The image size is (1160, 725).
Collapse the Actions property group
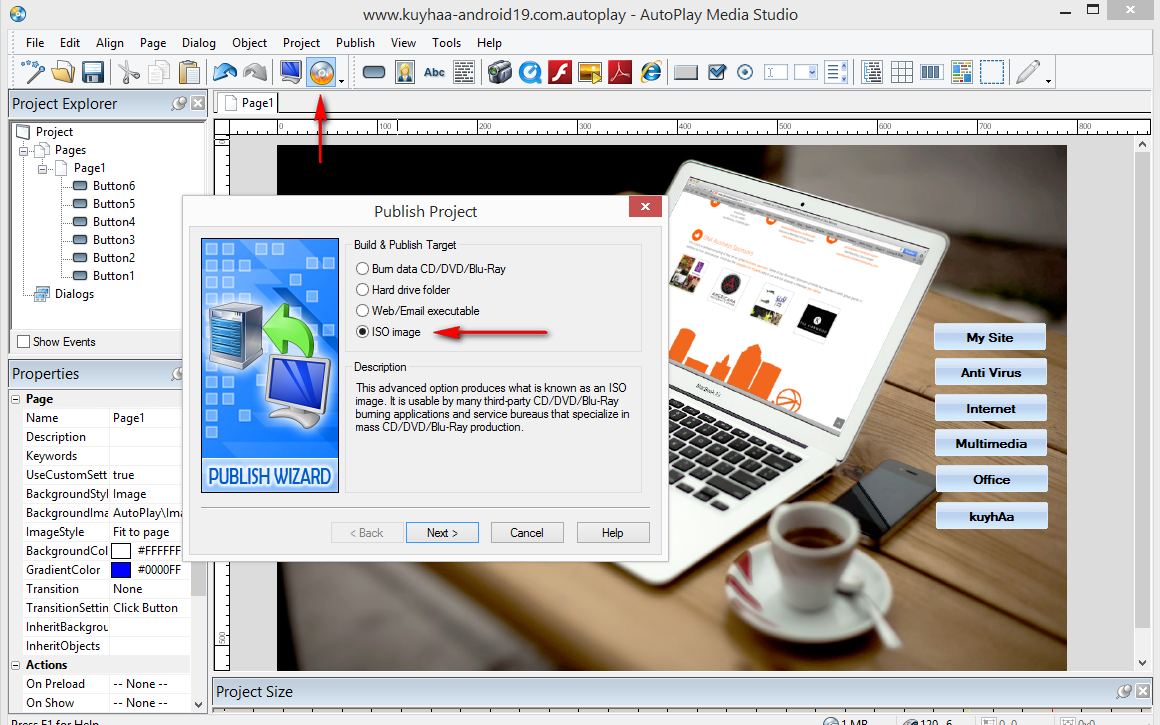coord(16,665)
